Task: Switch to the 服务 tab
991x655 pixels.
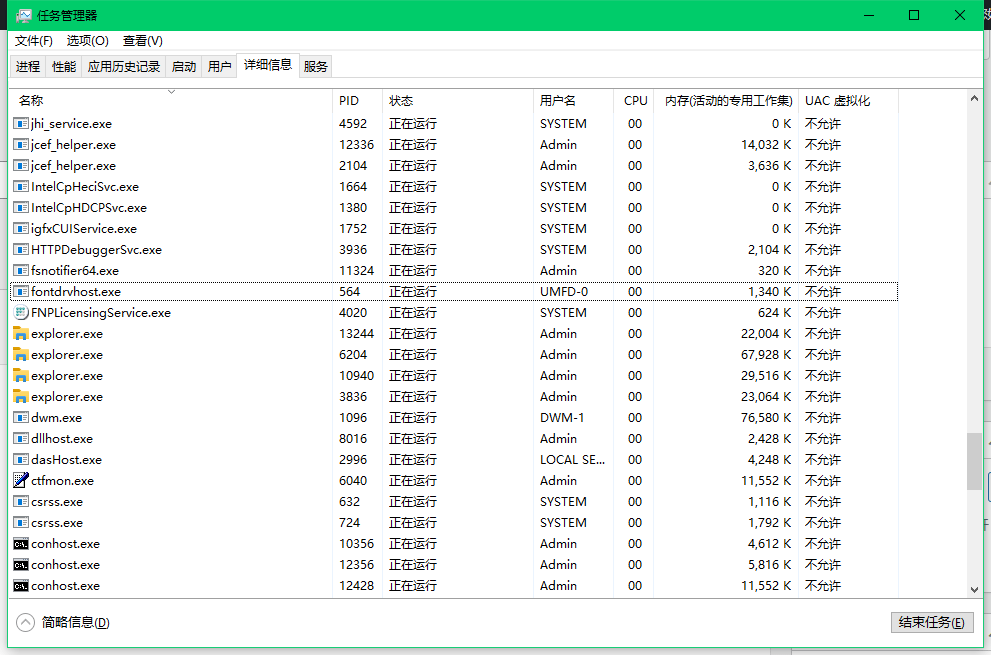Action: pyautogui.click(x=315, y=66)
